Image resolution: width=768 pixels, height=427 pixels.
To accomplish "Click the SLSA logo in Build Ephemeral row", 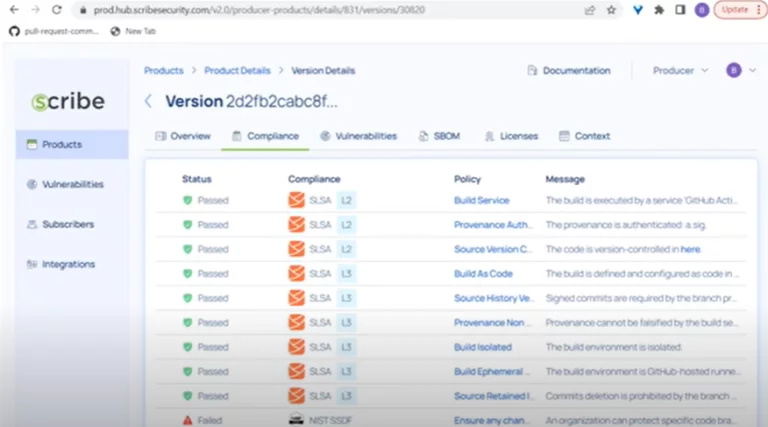I will [x=296, y=372].
